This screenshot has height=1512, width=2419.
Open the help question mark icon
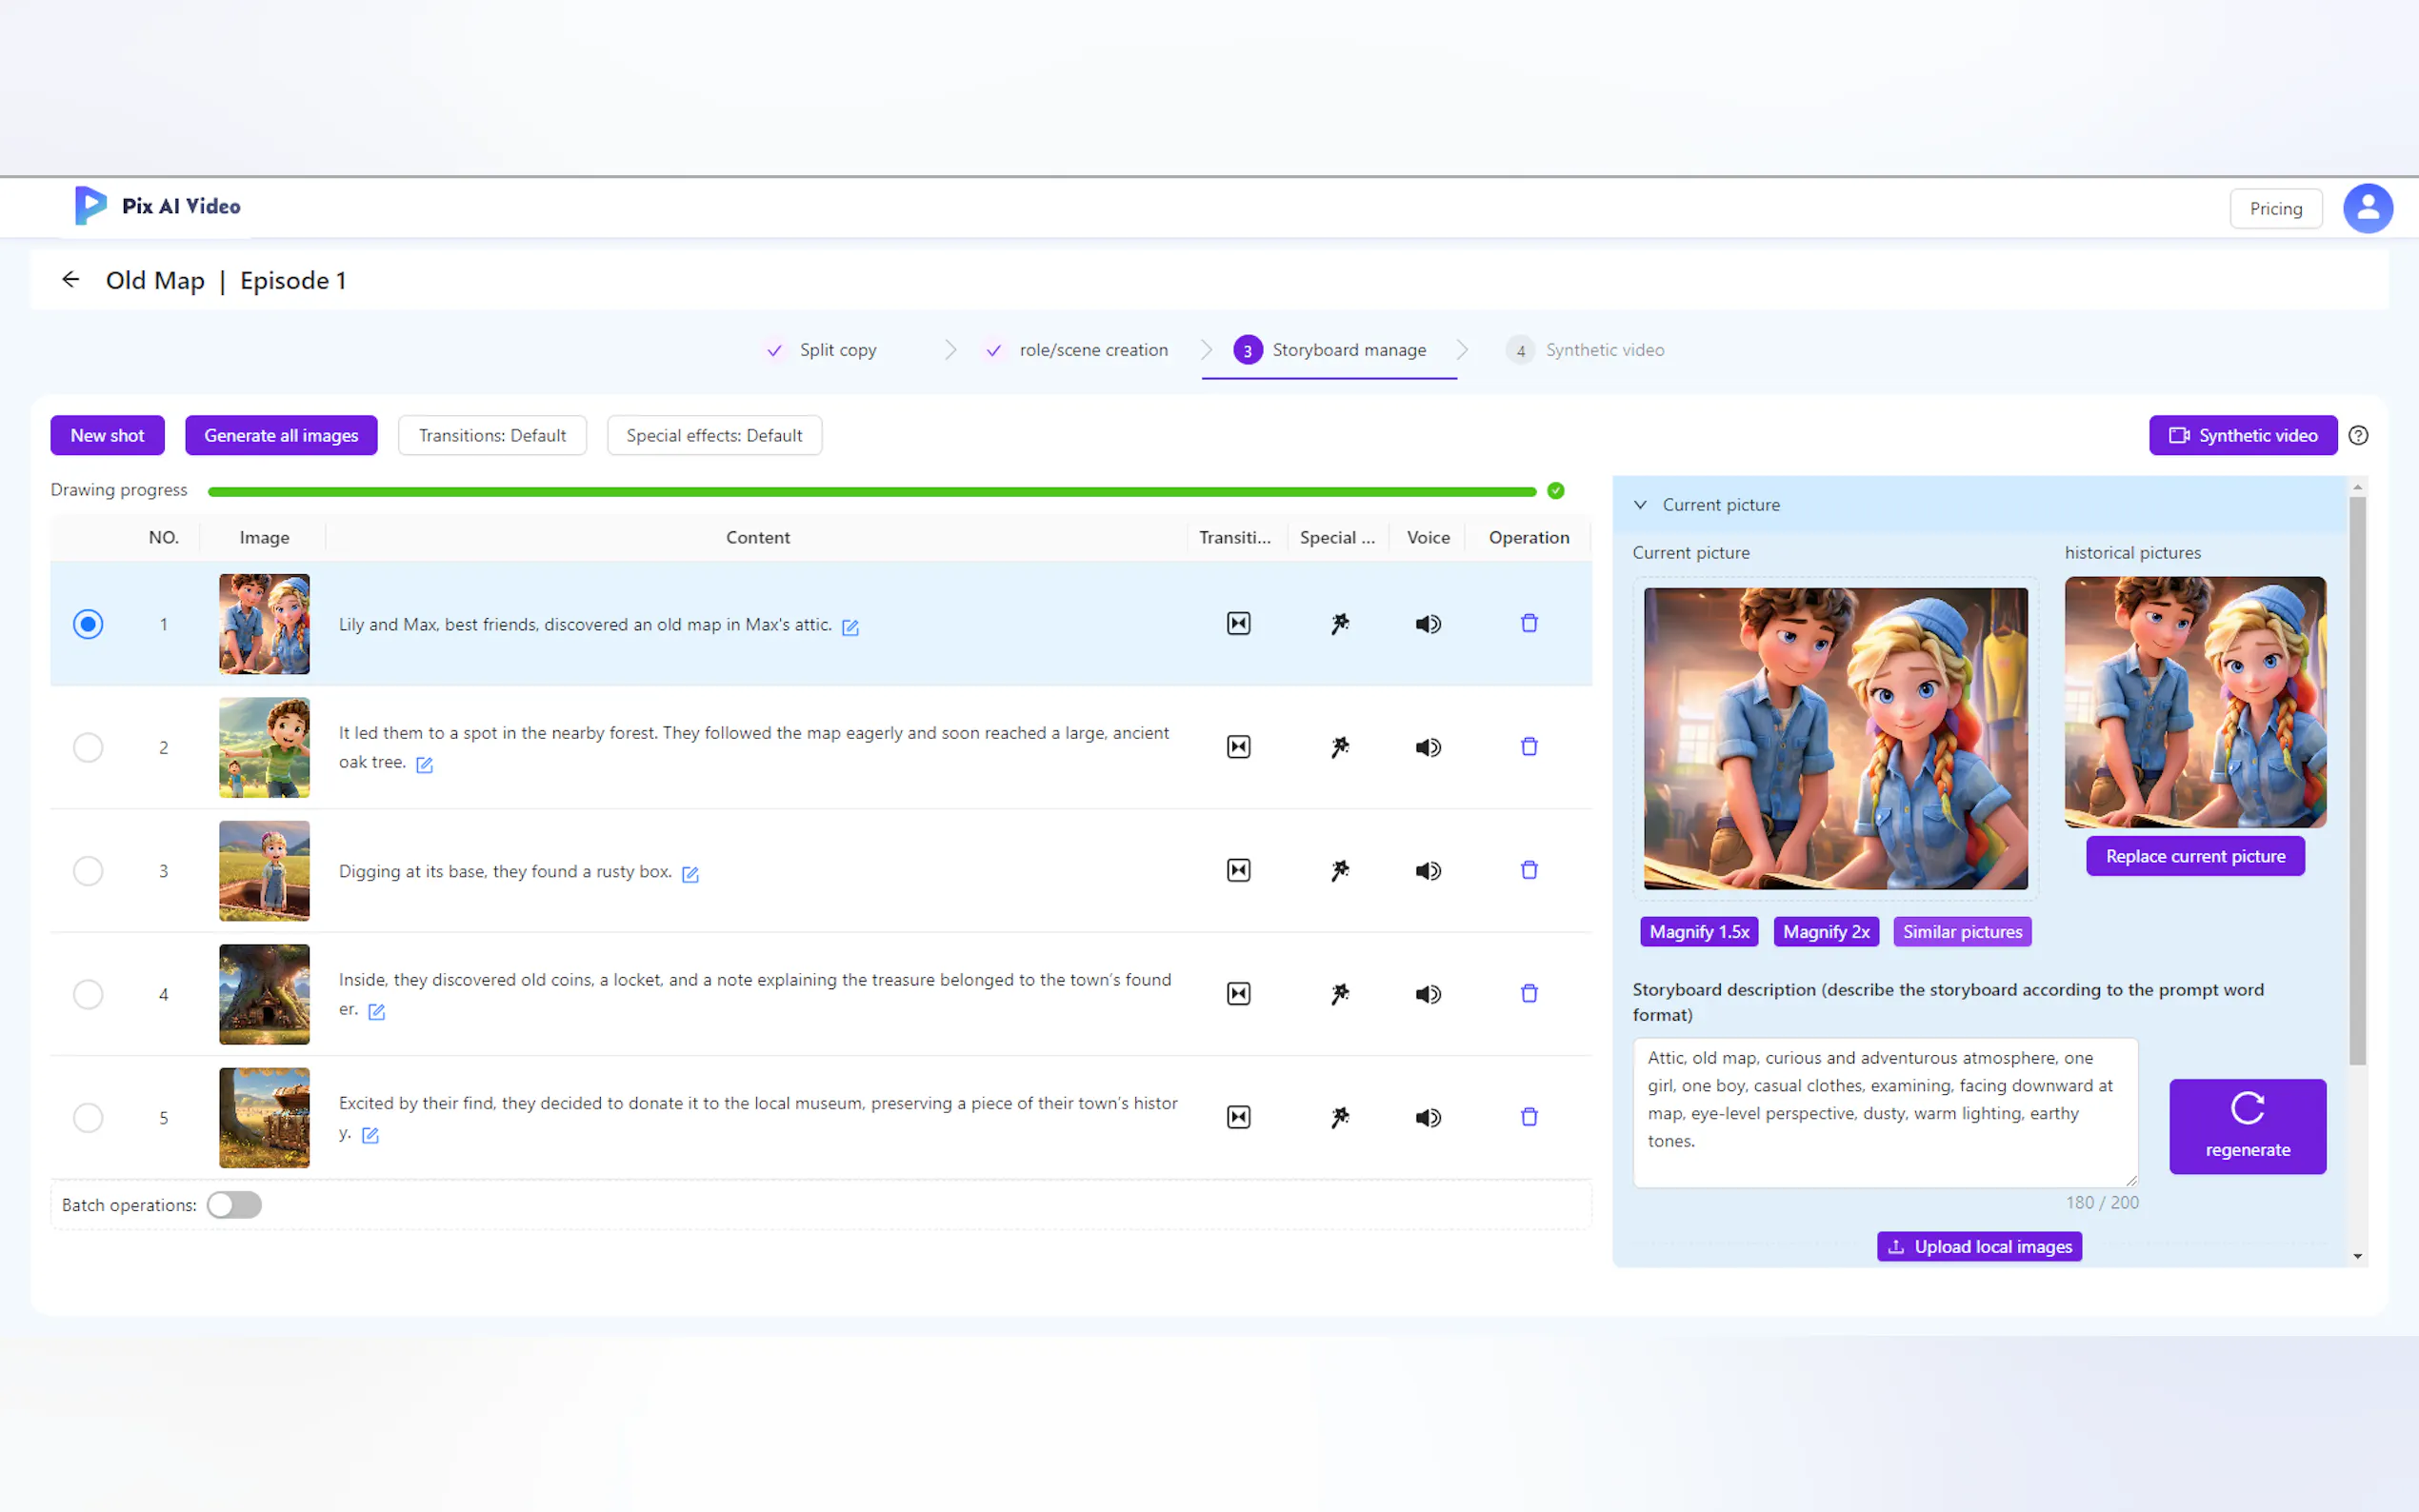[x=2358, y=436]
